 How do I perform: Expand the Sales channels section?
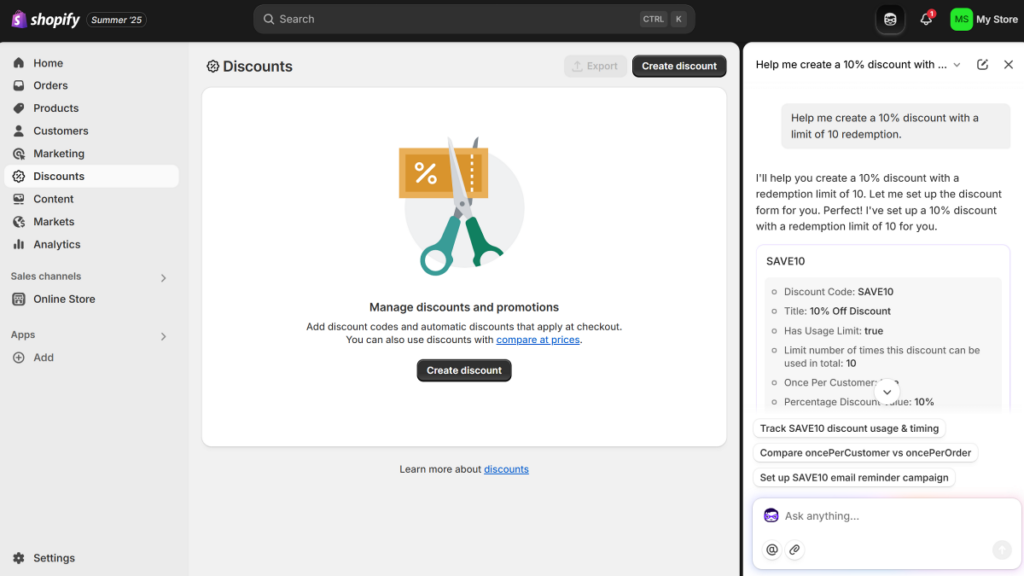(x=163, y=277)
